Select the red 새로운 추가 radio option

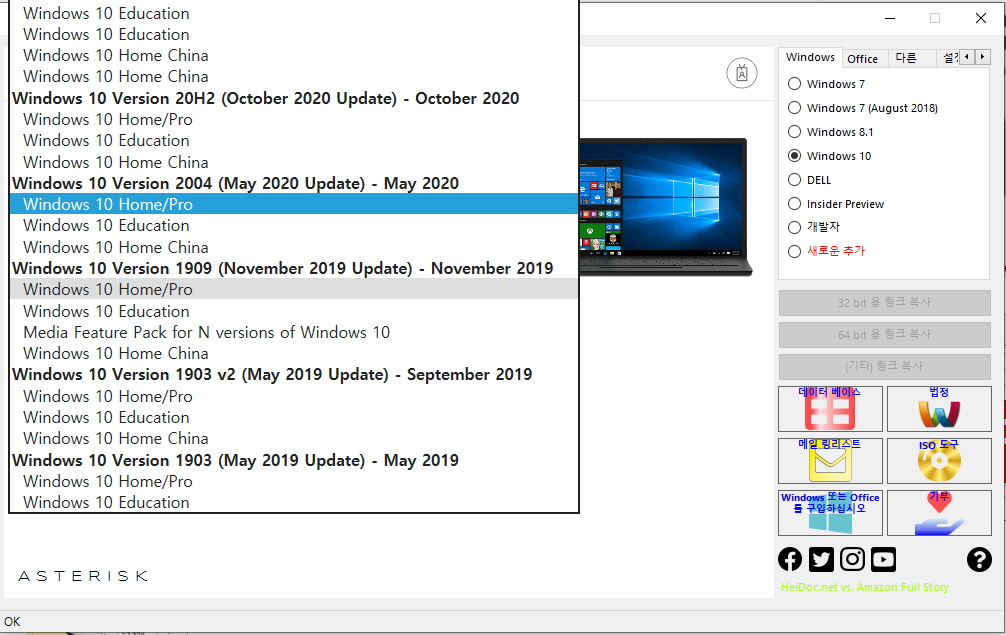794,251
